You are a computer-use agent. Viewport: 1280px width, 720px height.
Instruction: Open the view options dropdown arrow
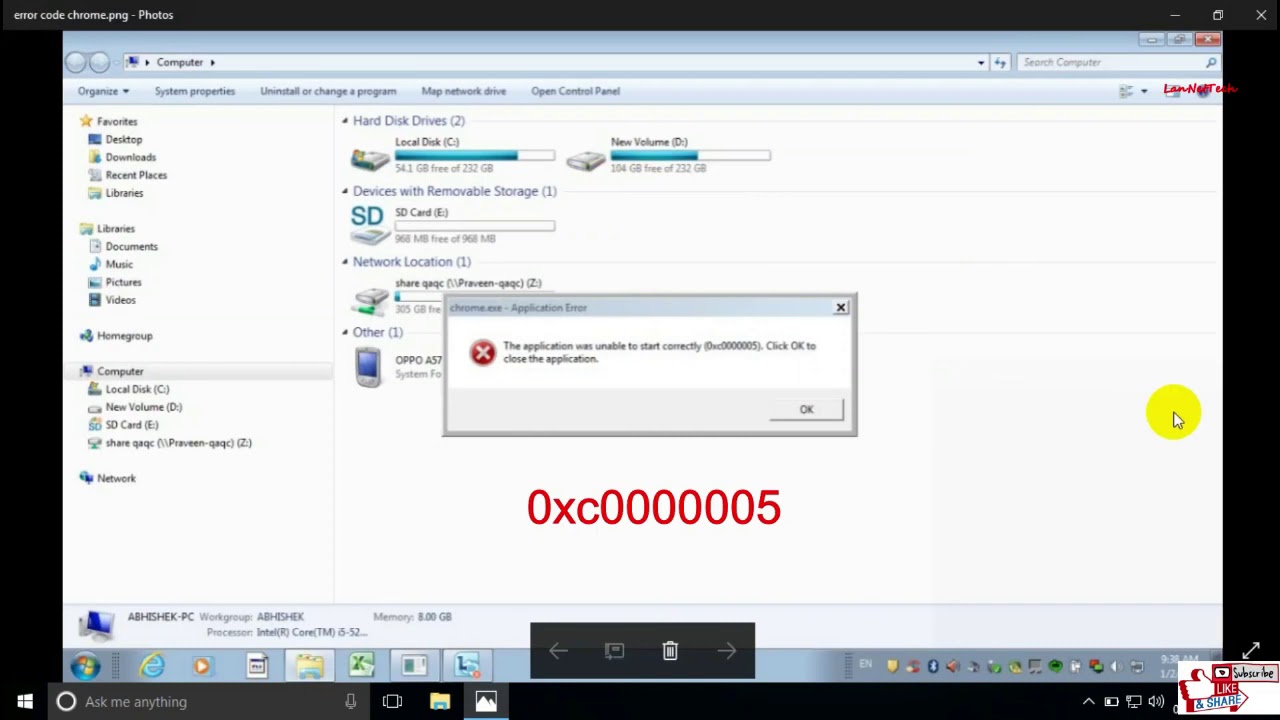[1144, 91]
